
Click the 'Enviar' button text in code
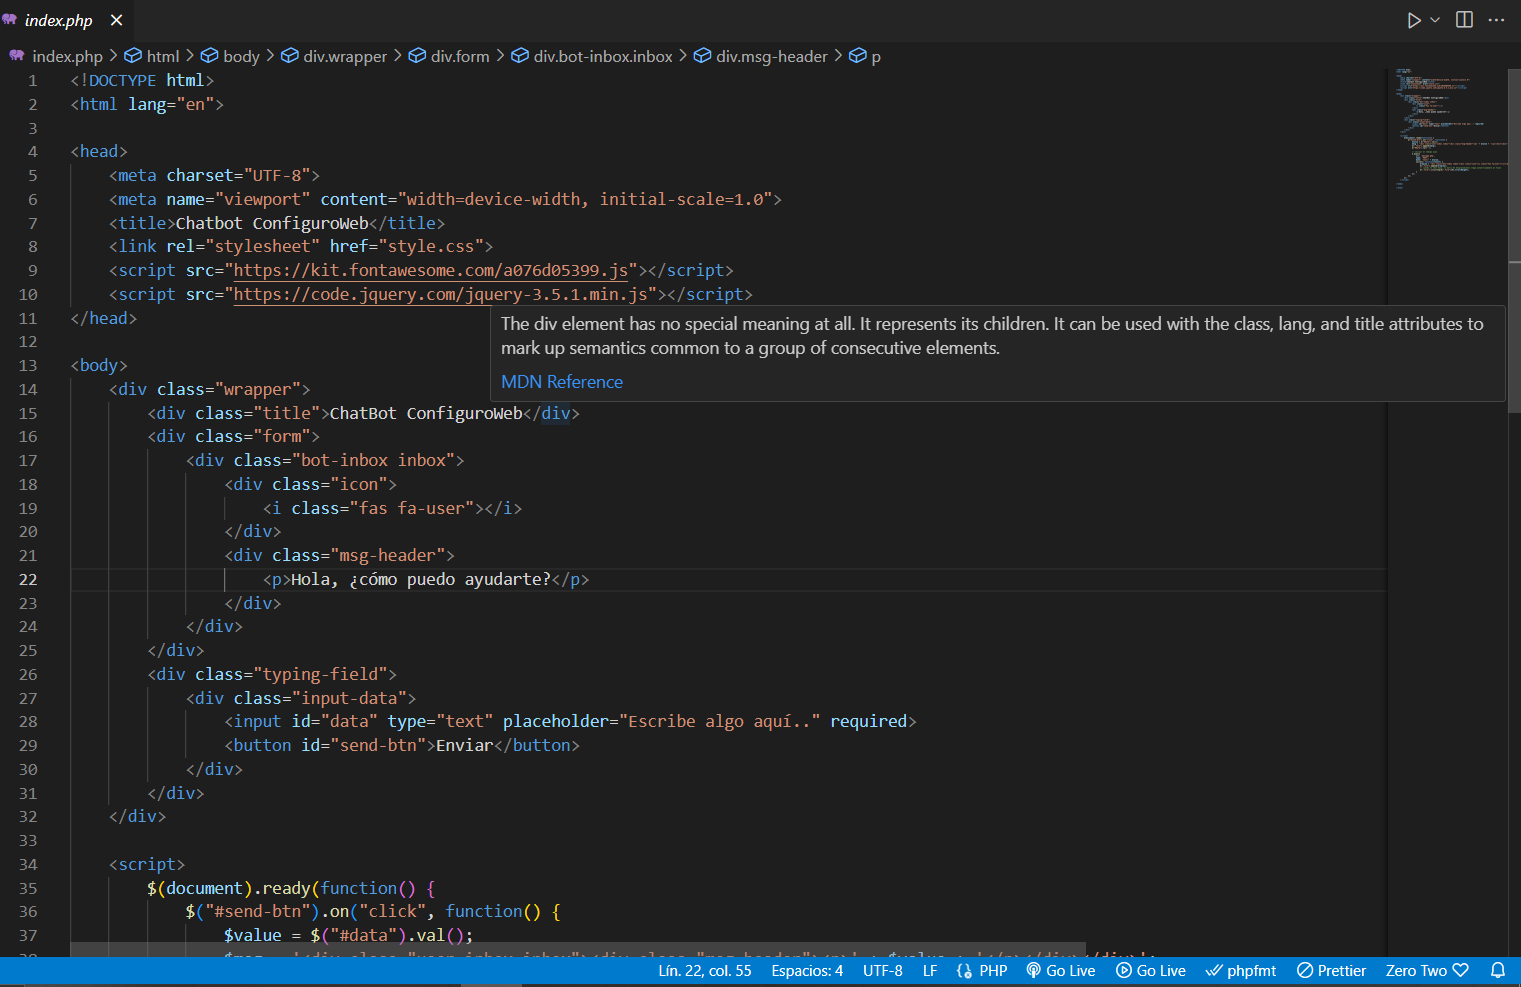click(x=465, y=746)
